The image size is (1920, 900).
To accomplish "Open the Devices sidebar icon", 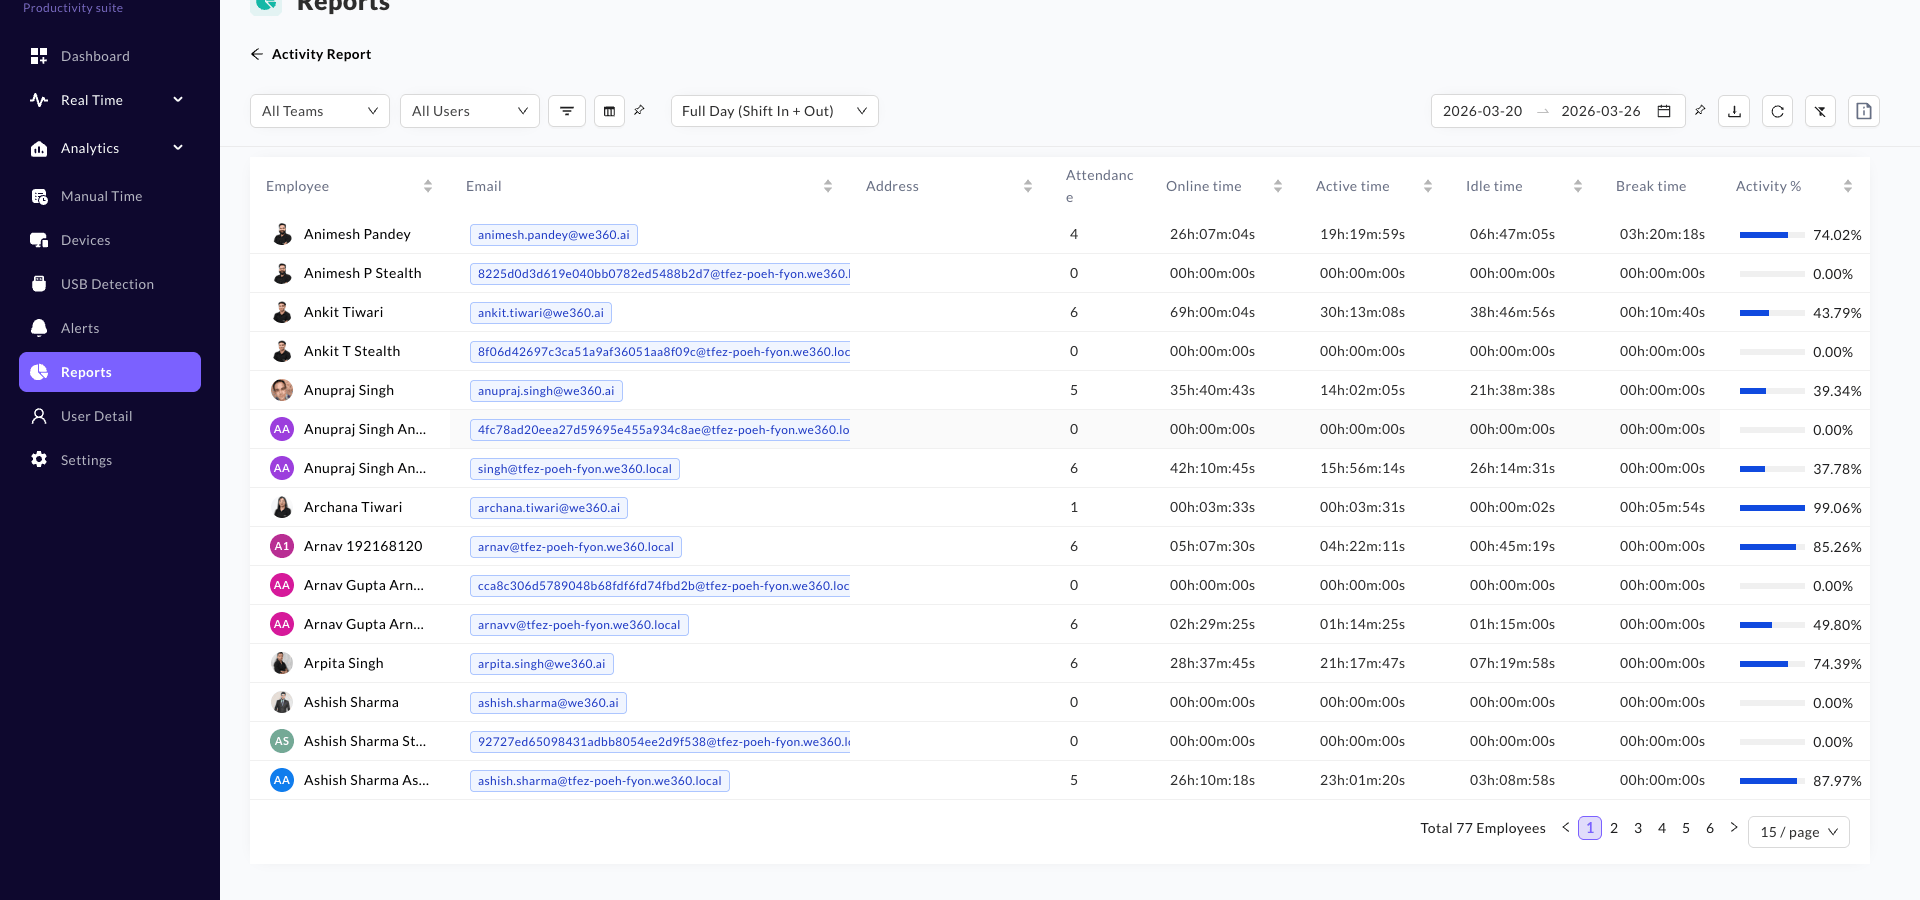I will [x=39, y=240].
